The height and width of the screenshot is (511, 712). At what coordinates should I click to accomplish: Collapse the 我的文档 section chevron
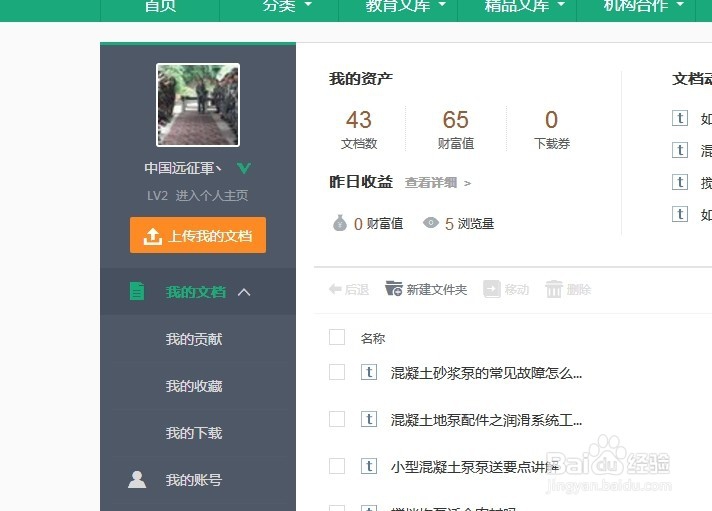(244, 292)
